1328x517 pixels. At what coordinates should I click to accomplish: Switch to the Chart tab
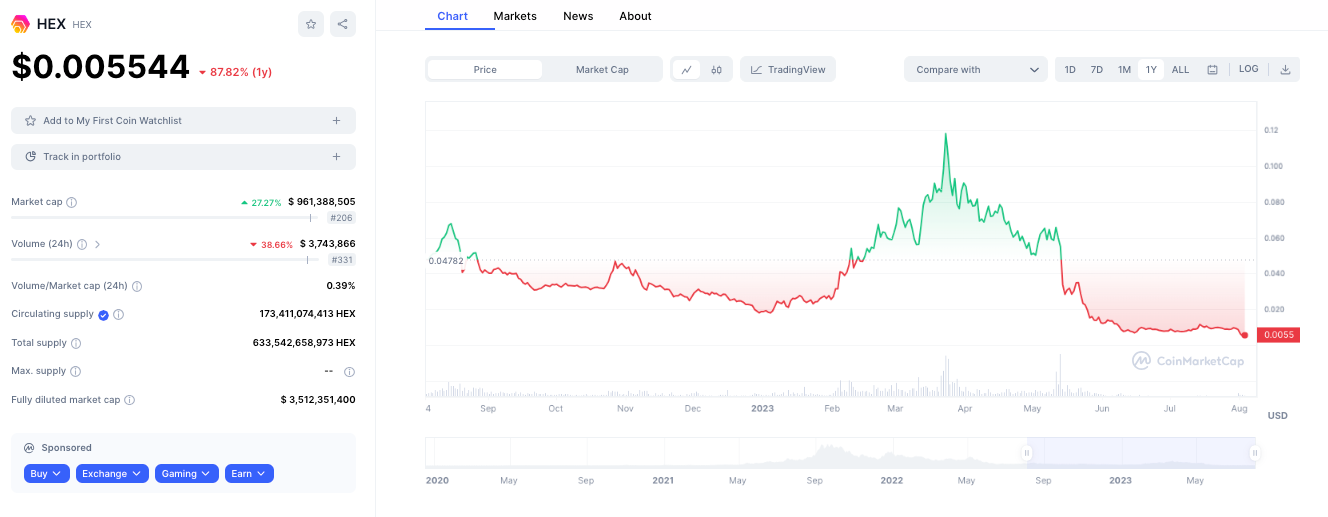click(453, 16)
